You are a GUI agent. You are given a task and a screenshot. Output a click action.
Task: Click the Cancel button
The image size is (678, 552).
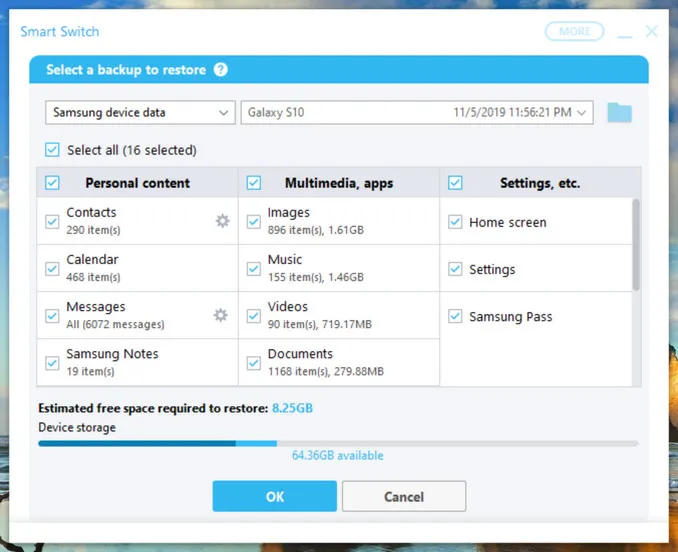tap(404, 496)
